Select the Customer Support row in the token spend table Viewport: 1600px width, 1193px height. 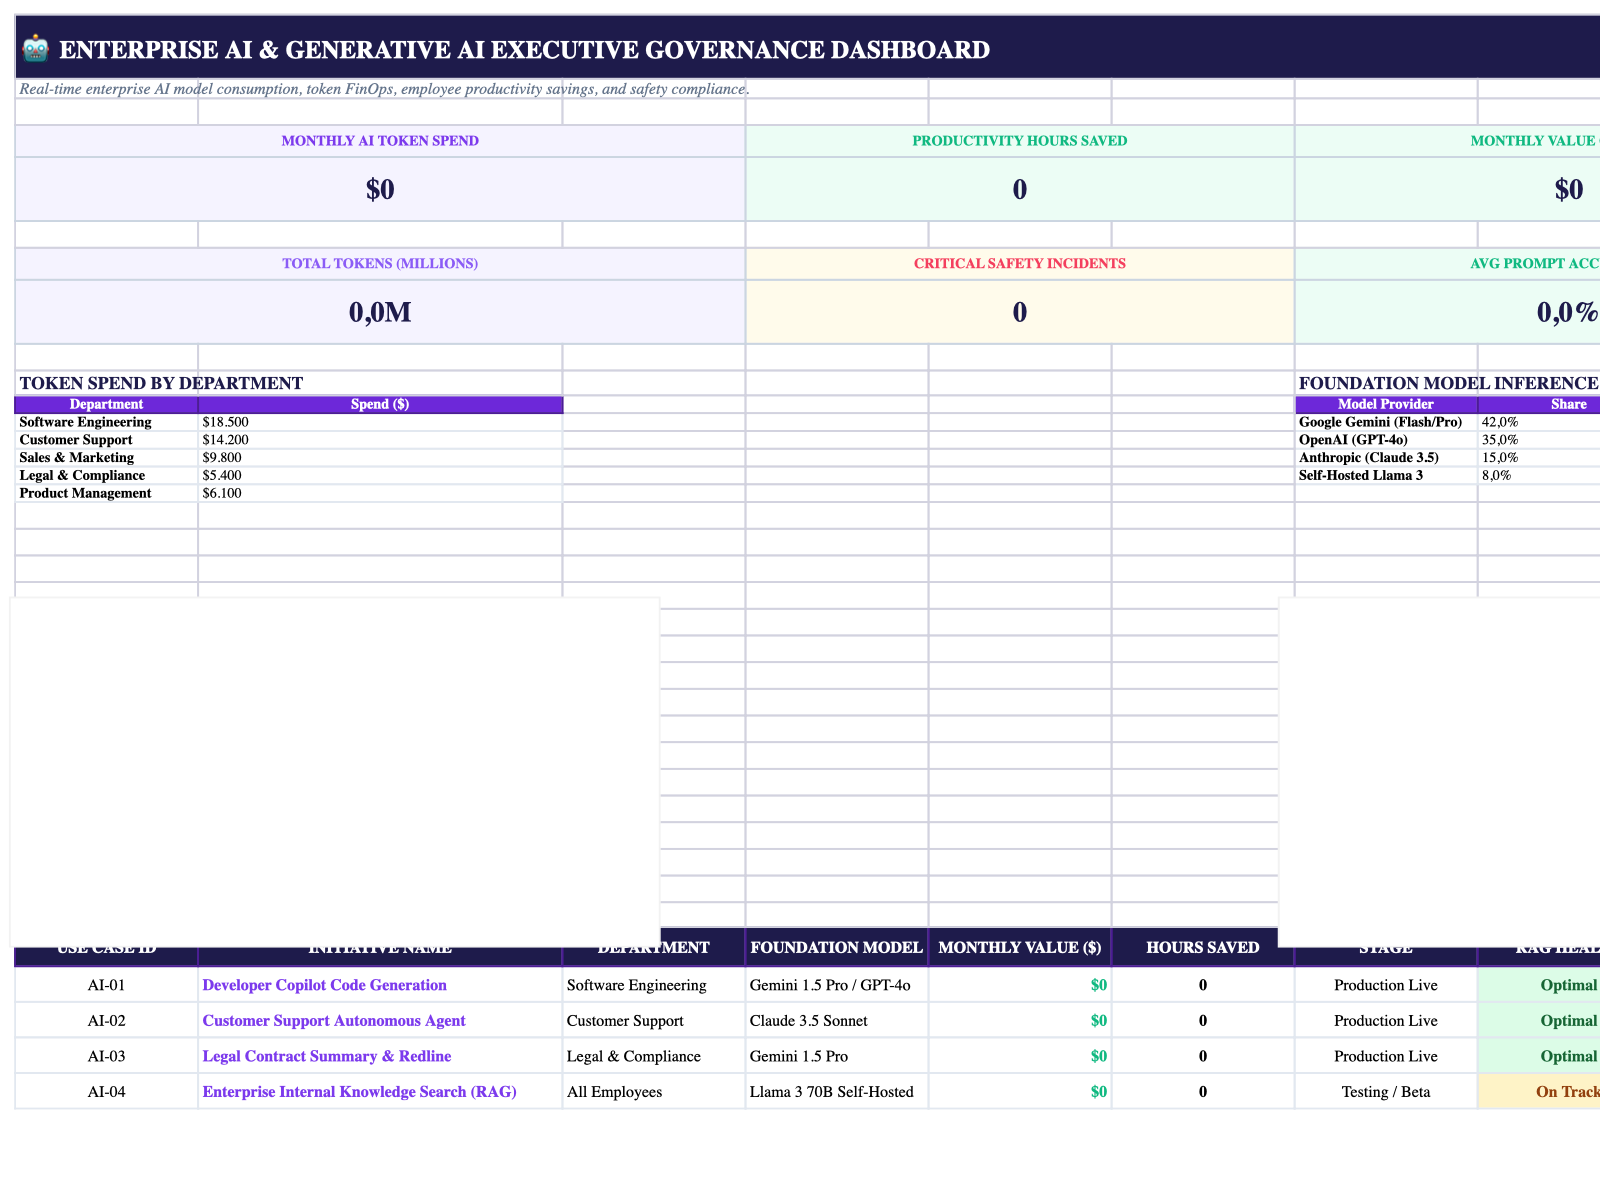[x=289, y=440]
